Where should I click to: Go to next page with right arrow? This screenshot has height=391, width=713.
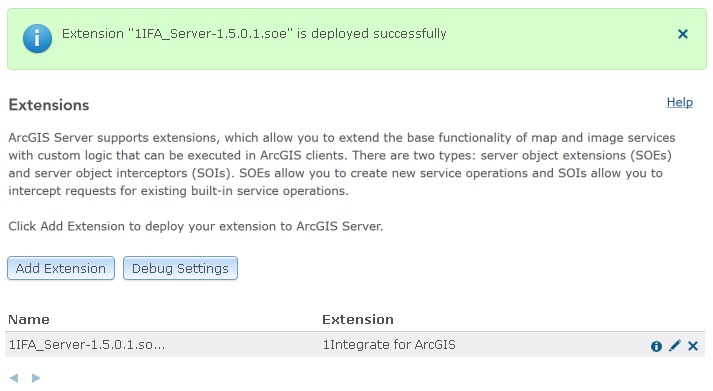[x=36, y=378]
